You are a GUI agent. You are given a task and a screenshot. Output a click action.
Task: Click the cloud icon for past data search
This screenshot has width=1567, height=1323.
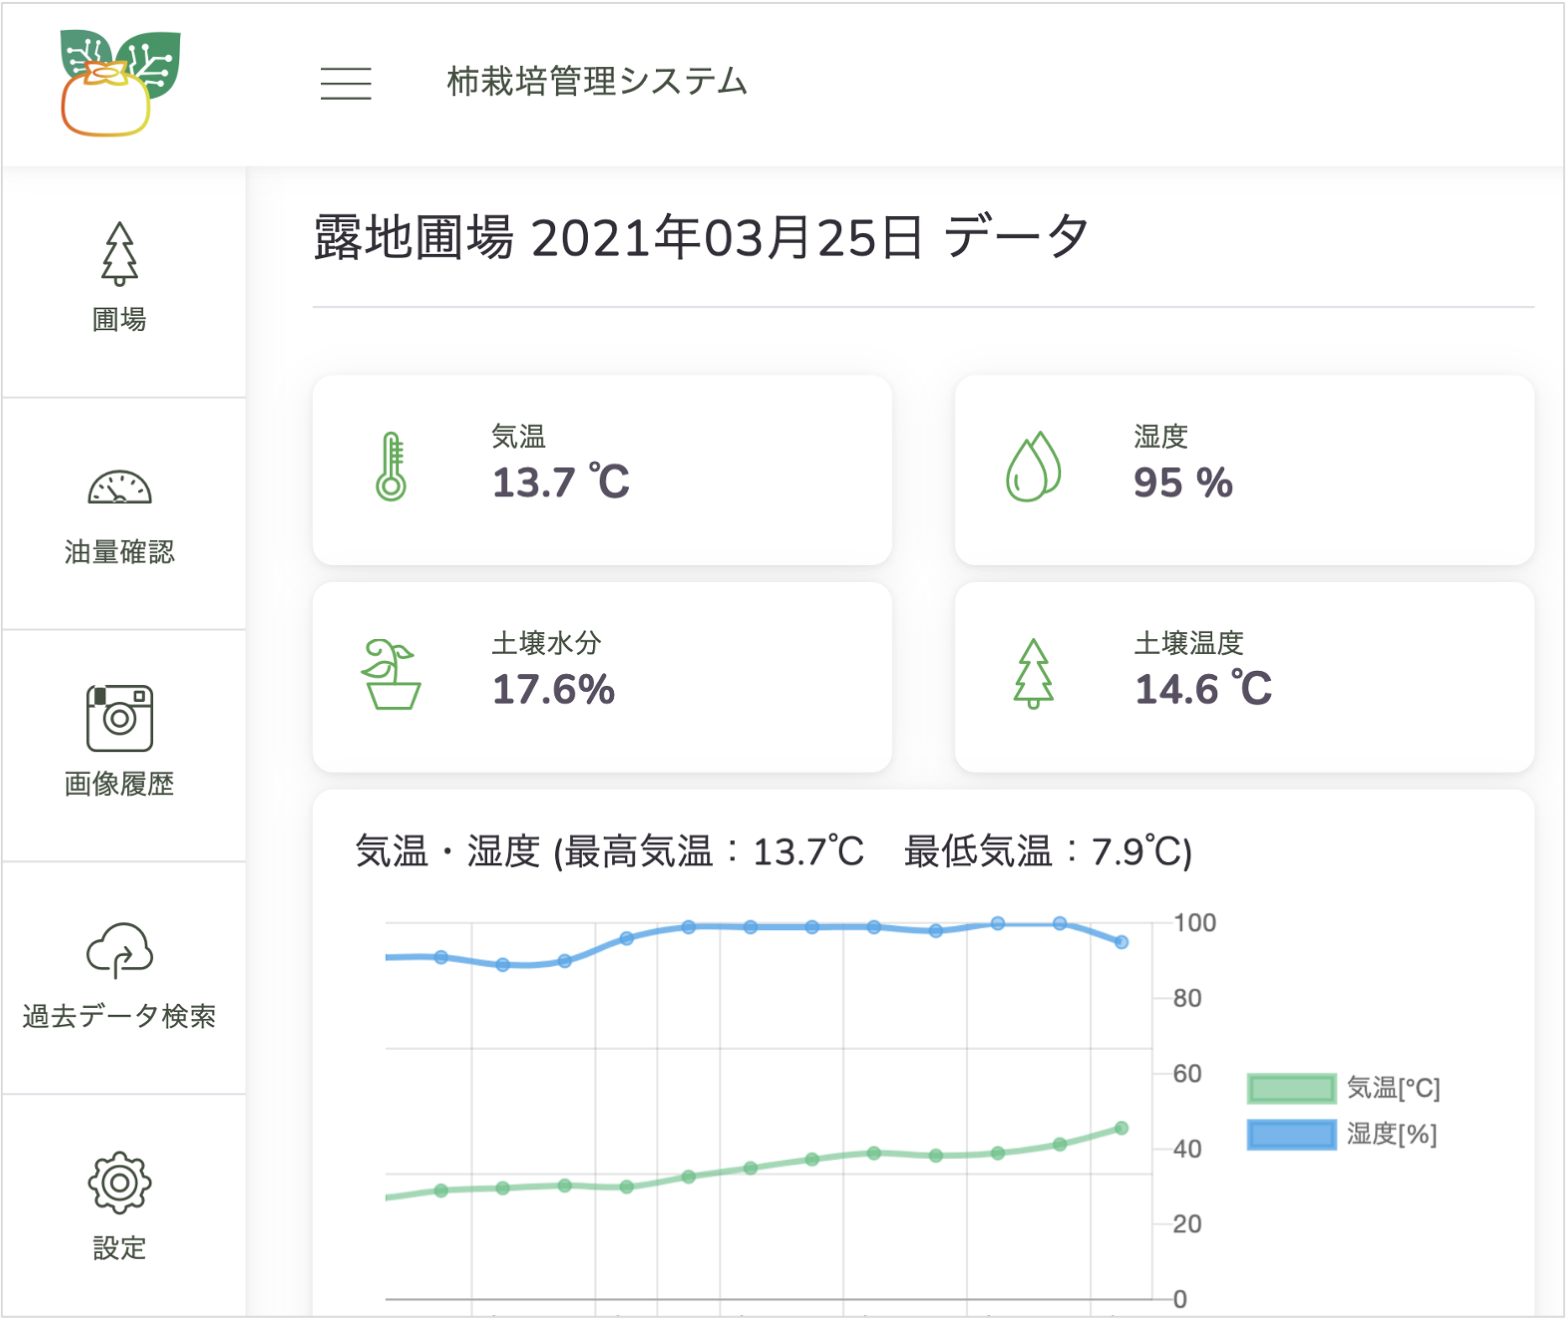119,950
